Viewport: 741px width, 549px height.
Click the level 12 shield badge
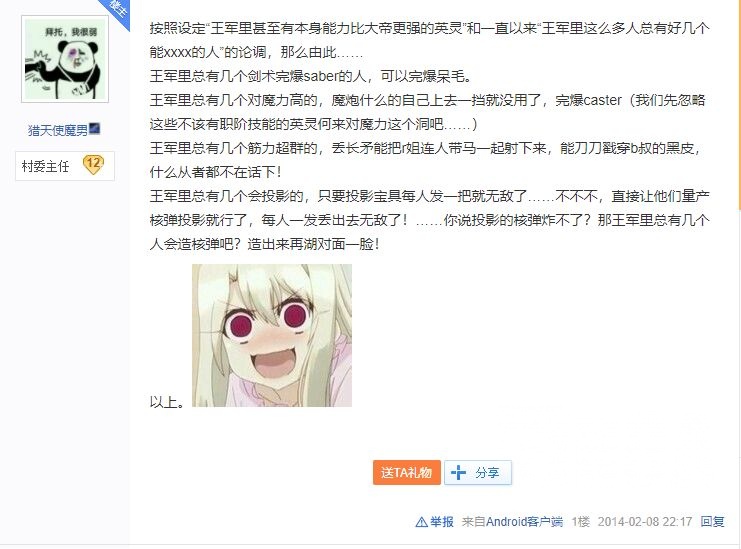[x=93, y=164]
